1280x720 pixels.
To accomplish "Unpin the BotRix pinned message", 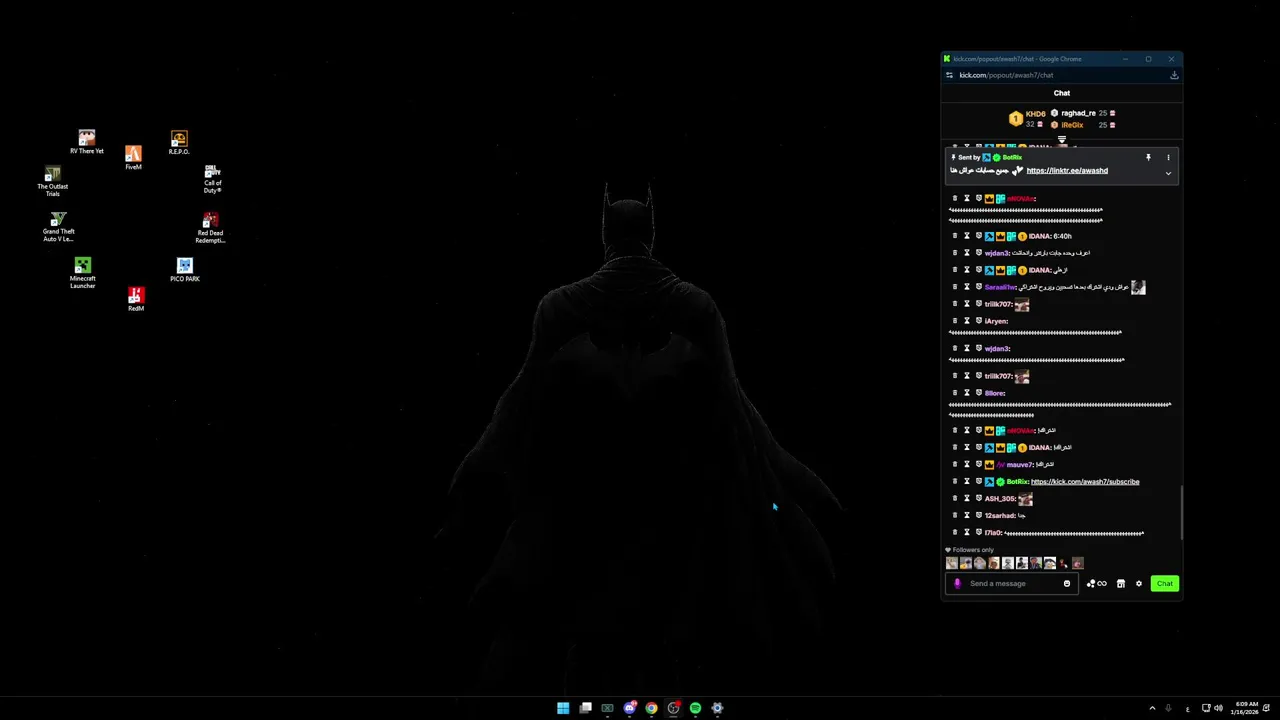I will coord(1148,157).
